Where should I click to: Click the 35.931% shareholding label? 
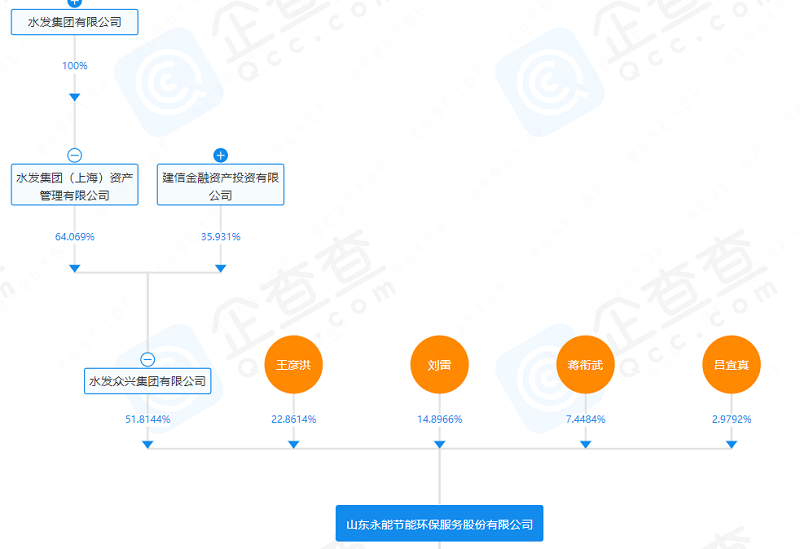[x=220, y=237]
